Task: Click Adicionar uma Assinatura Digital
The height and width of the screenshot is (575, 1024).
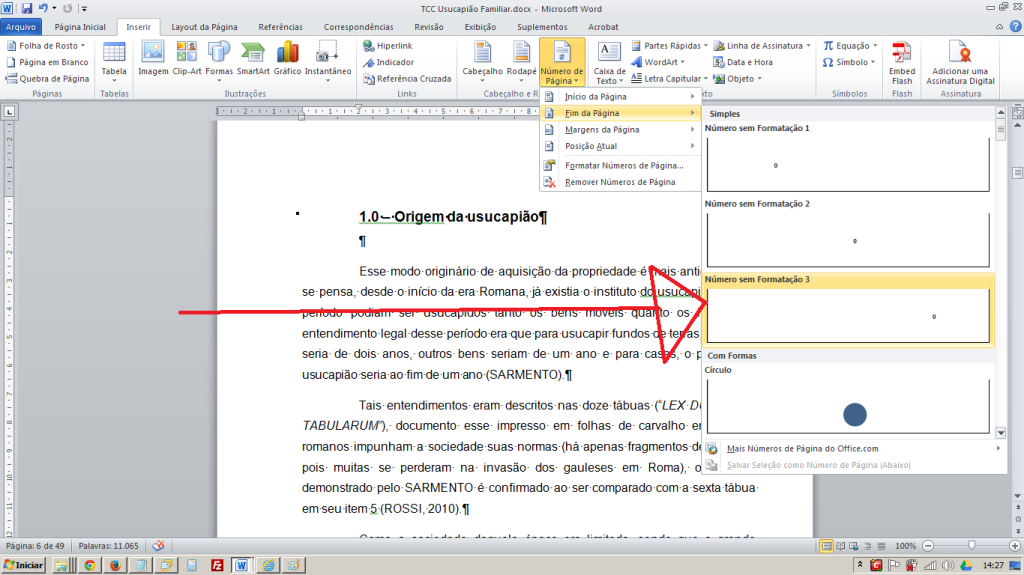Action: click(x=960, y=62)
